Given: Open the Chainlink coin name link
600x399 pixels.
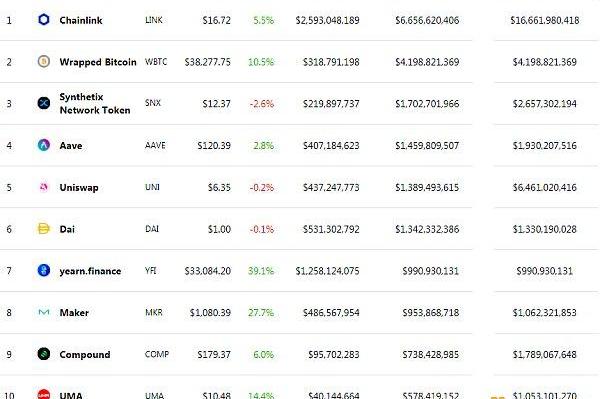Looking at the screenshot, I should (x=81, y=20).
